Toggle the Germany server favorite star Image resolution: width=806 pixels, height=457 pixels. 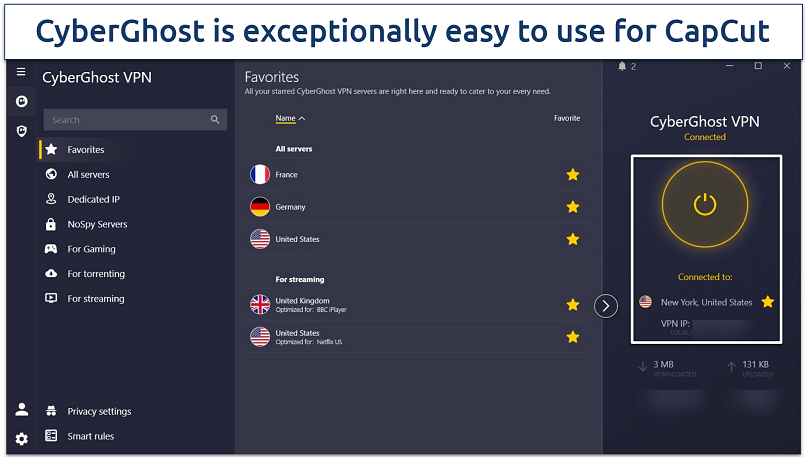pos(573,207)
